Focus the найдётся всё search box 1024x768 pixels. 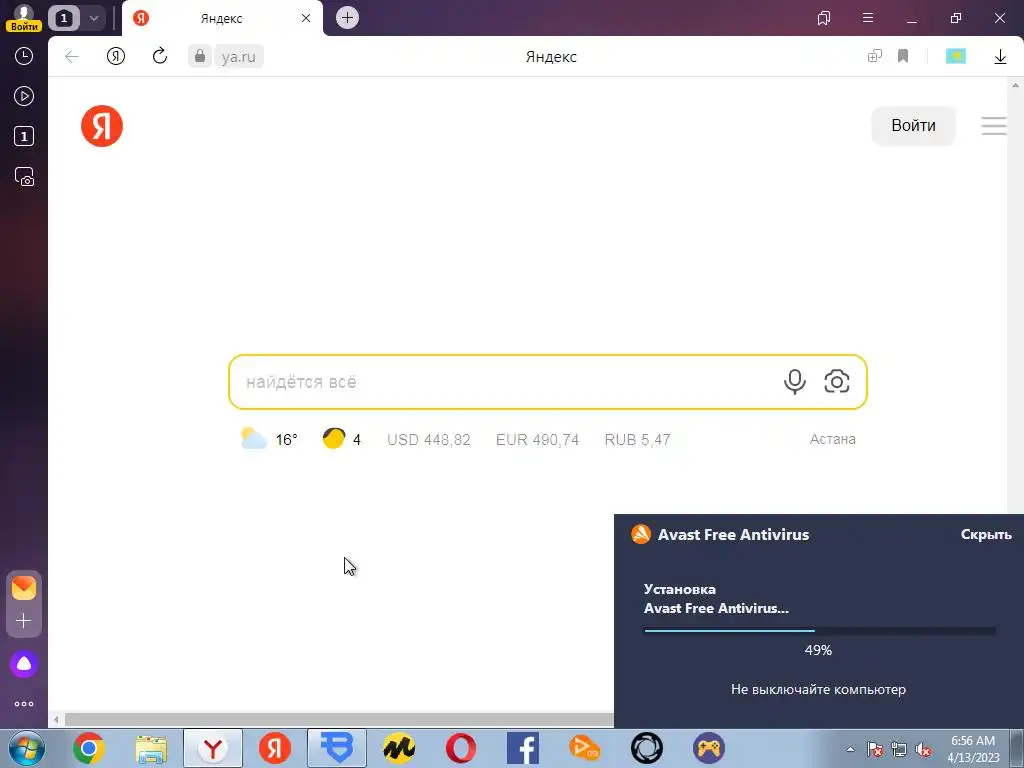[x=509, y=382]
